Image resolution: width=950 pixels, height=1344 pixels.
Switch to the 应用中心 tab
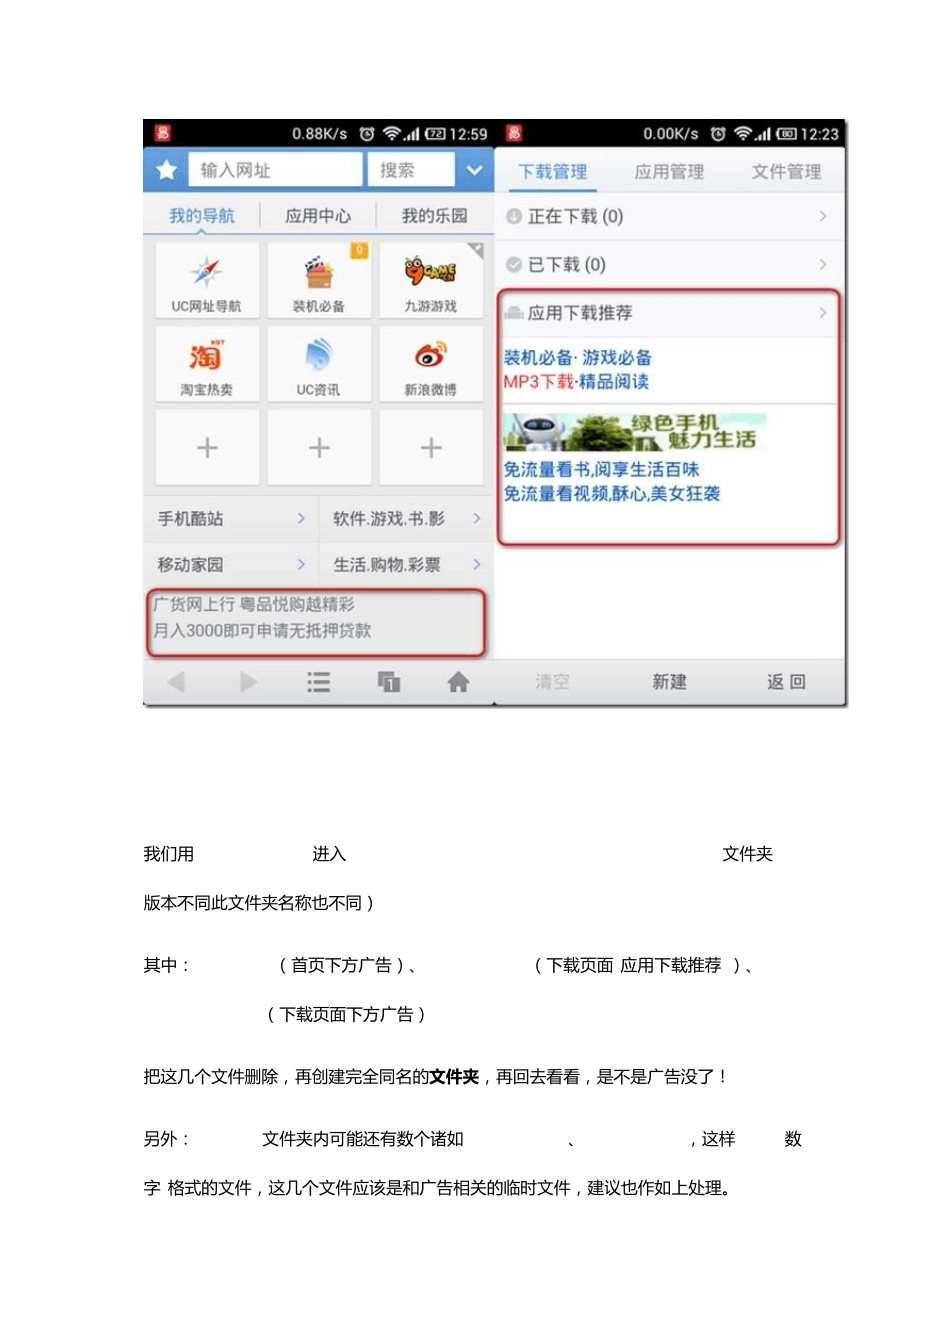[318, 215]
